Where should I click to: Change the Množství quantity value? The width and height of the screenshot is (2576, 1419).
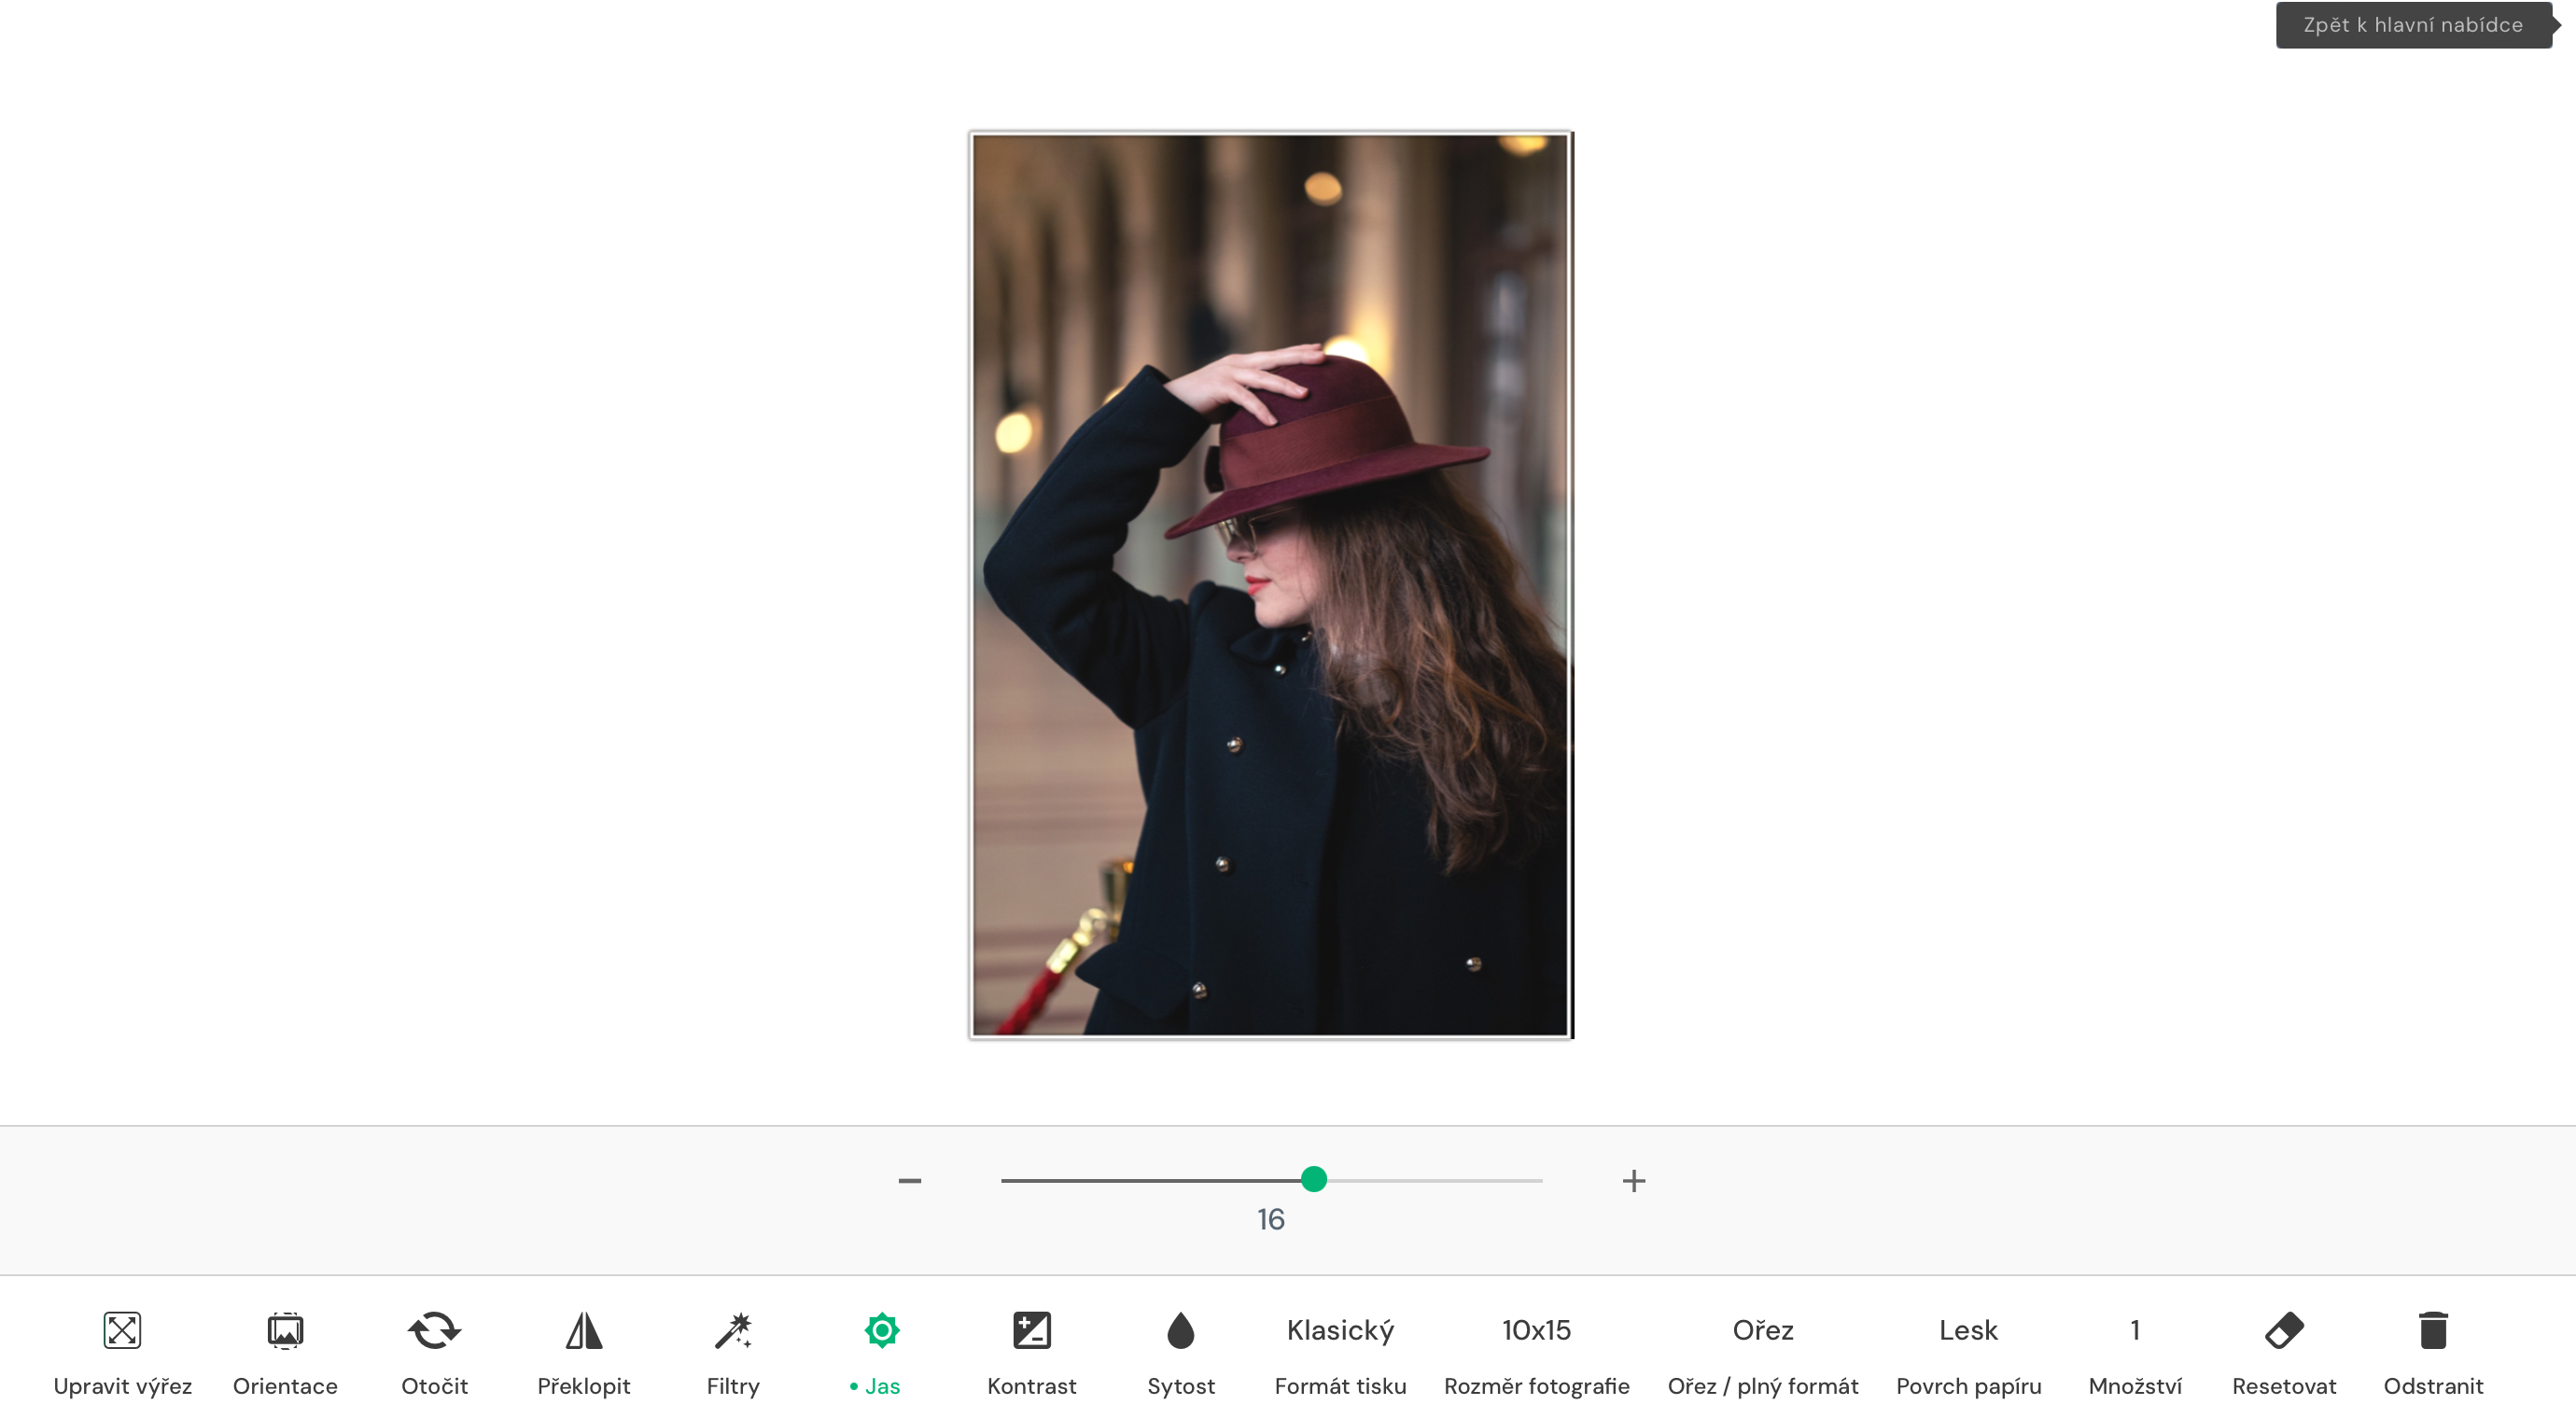click(x=2135, y=1355)
